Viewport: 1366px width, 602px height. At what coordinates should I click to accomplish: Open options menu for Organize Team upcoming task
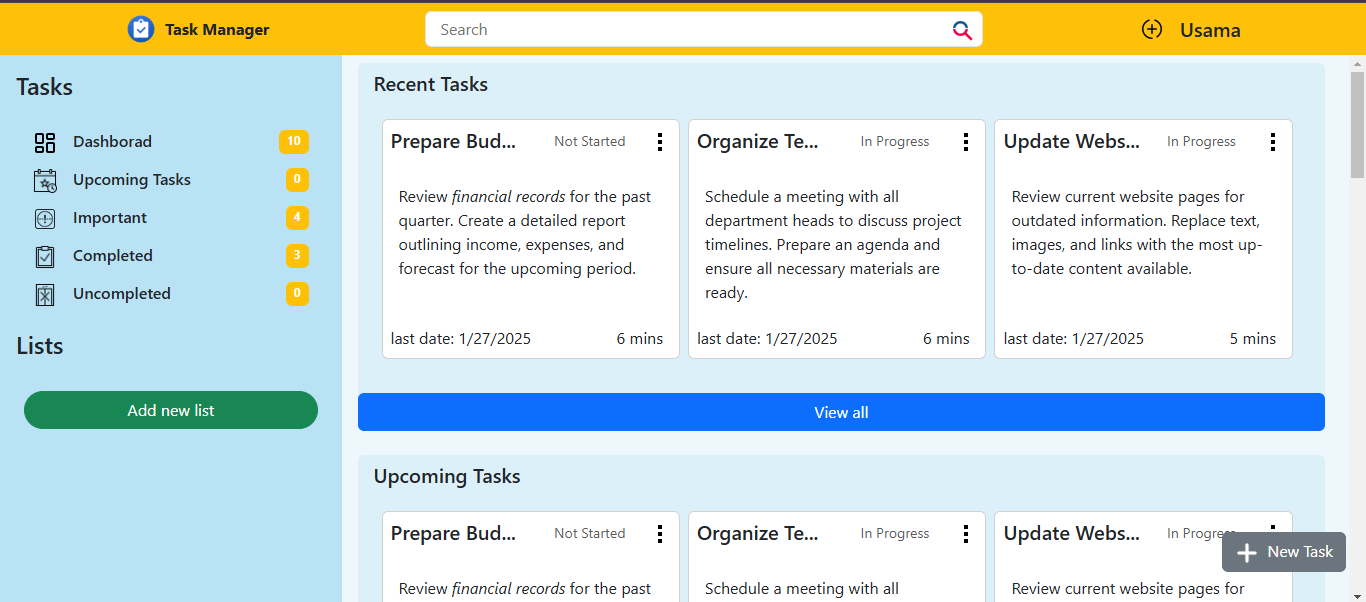(x=965, y=534)
